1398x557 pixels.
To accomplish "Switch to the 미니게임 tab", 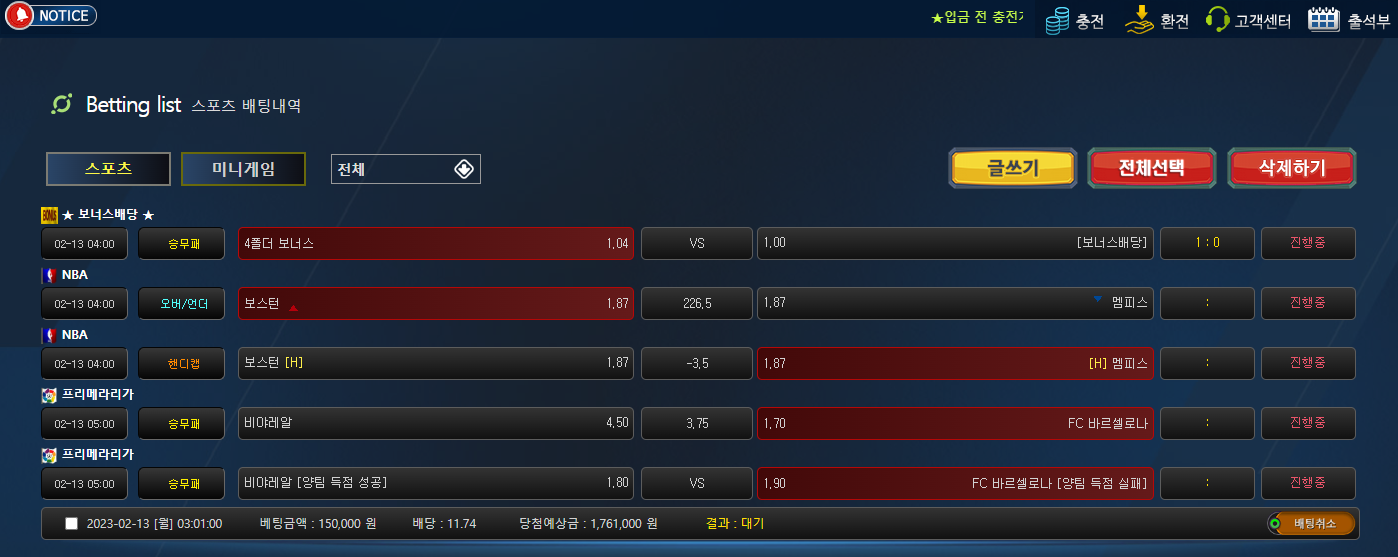I will 243,169.
